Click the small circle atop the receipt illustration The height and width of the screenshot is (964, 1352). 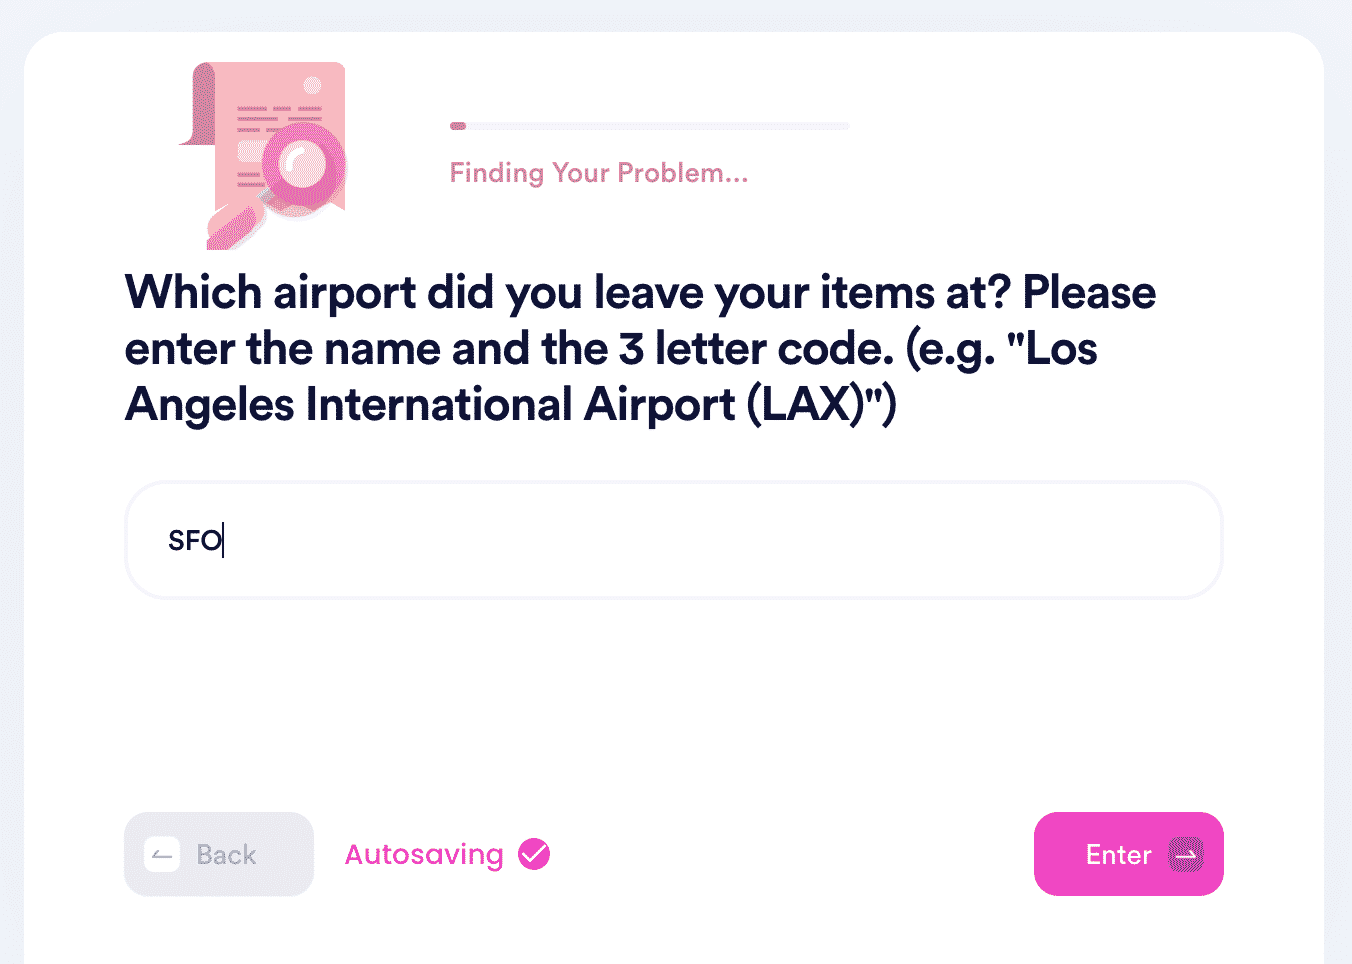(x=313, y=85)
